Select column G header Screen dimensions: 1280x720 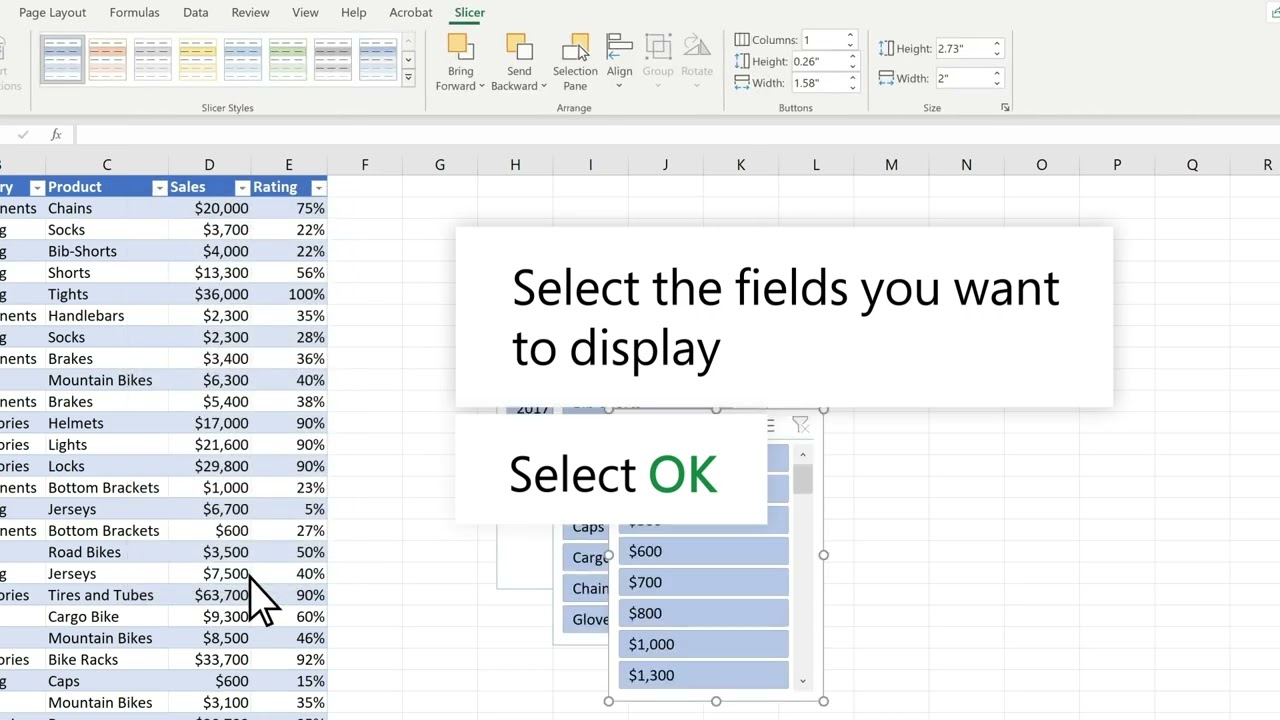click(x=440, y=165)
